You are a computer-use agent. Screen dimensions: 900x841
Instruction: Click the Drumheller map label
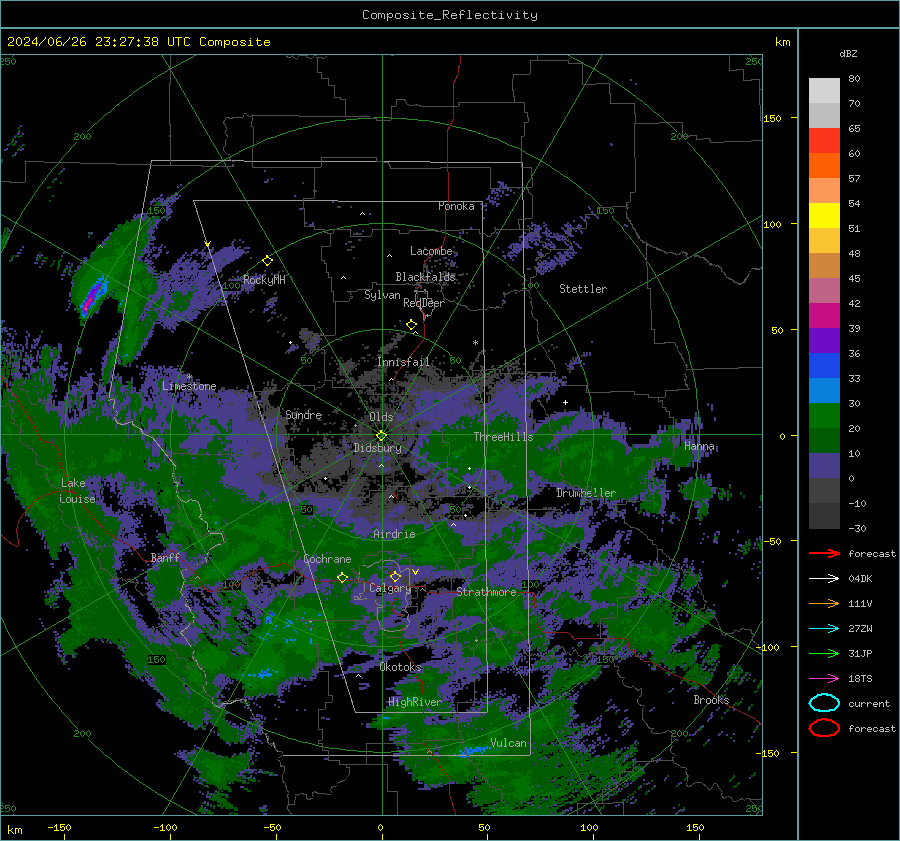tap(586, 493)
